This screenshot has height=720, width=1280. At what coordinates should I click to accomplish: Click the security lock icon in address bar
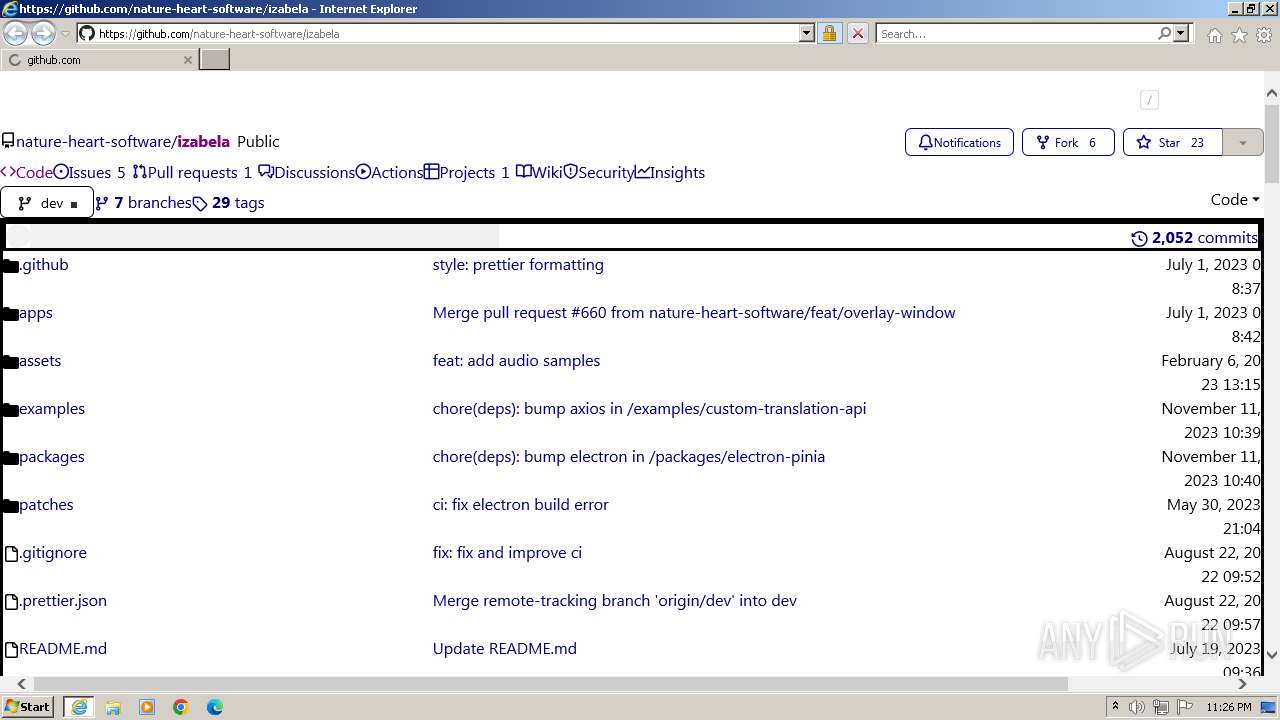pos(829,33)
